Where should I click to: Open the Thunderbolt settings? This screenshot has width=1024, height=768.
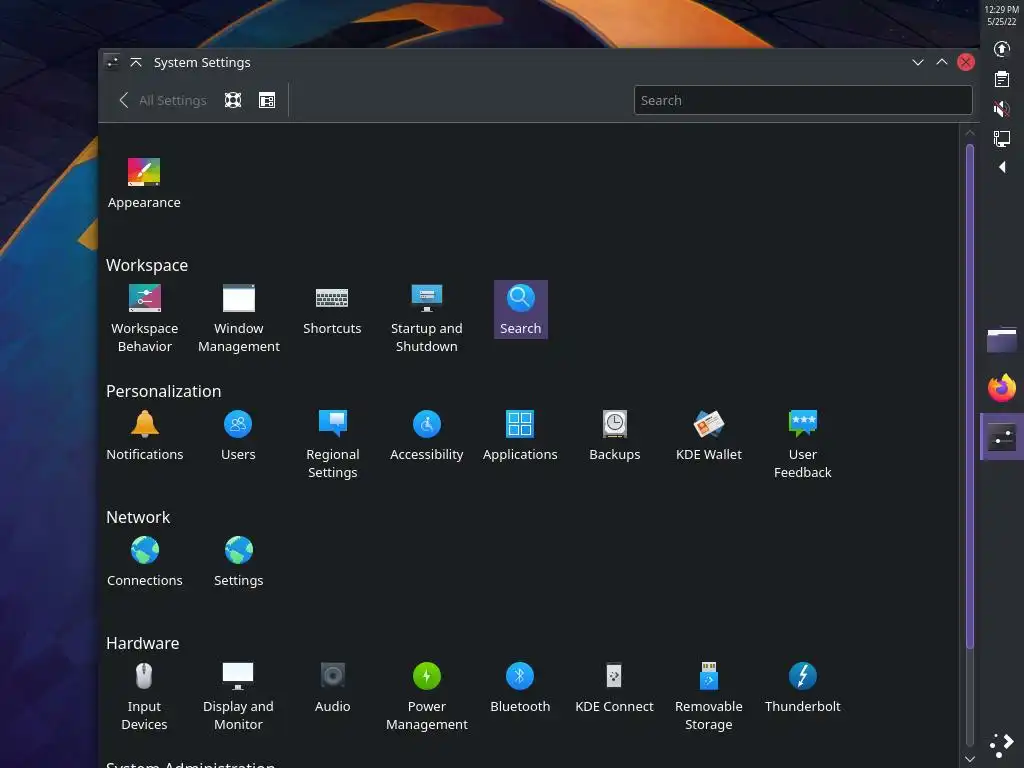tap(803, 688)
